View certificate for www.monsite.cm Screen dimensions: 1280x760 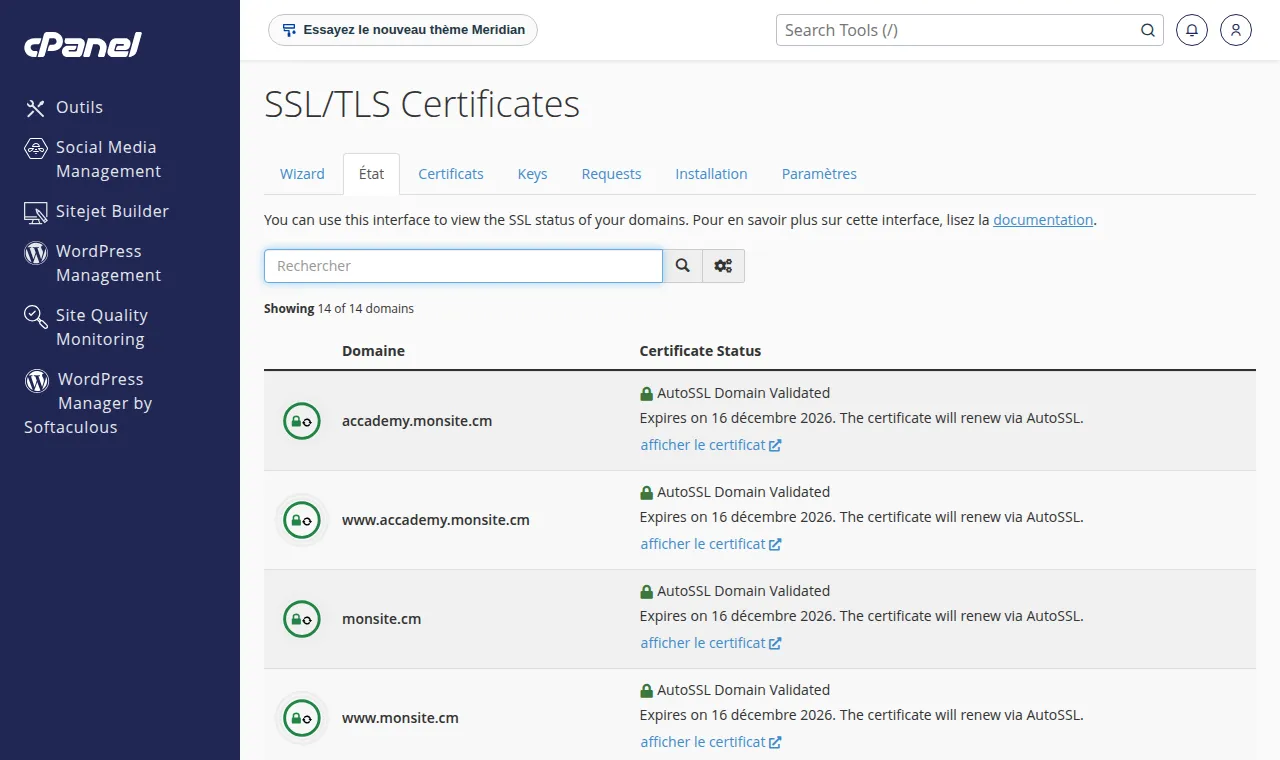tap(711, 742)
